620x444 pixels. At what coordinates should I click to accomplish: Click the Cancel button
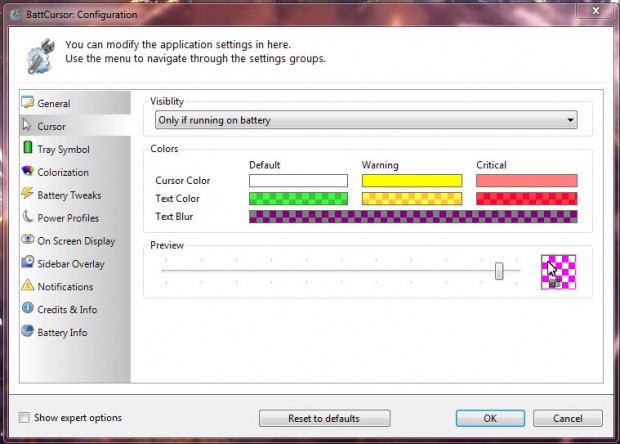[568, 418]
